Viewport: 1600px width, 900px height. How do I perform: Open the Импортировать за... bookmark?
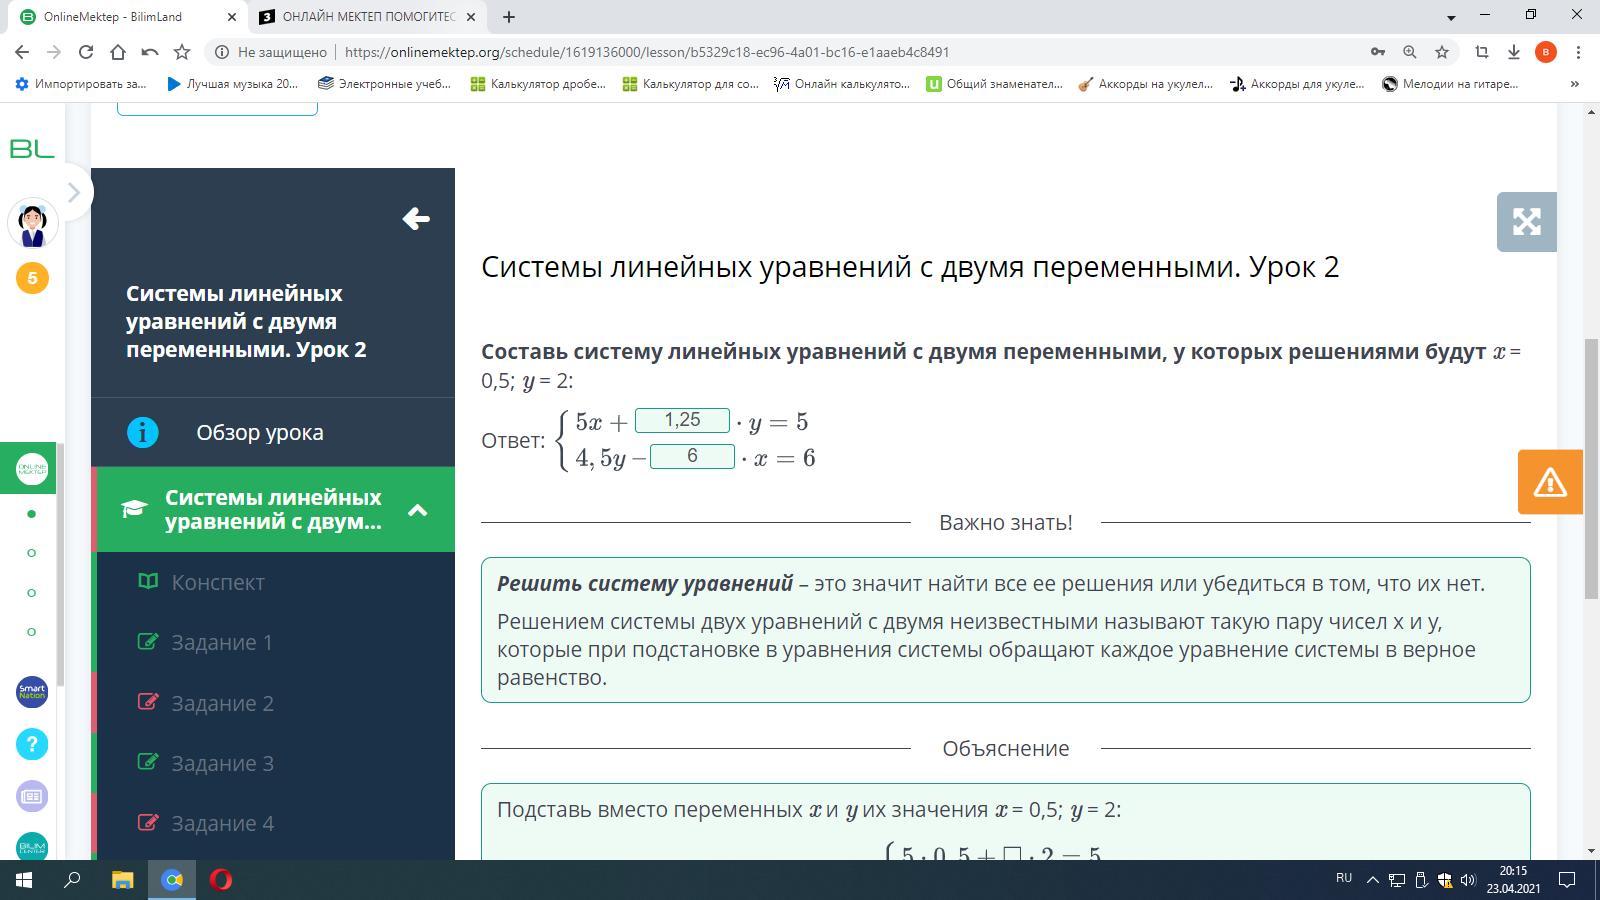click(80, 84)
